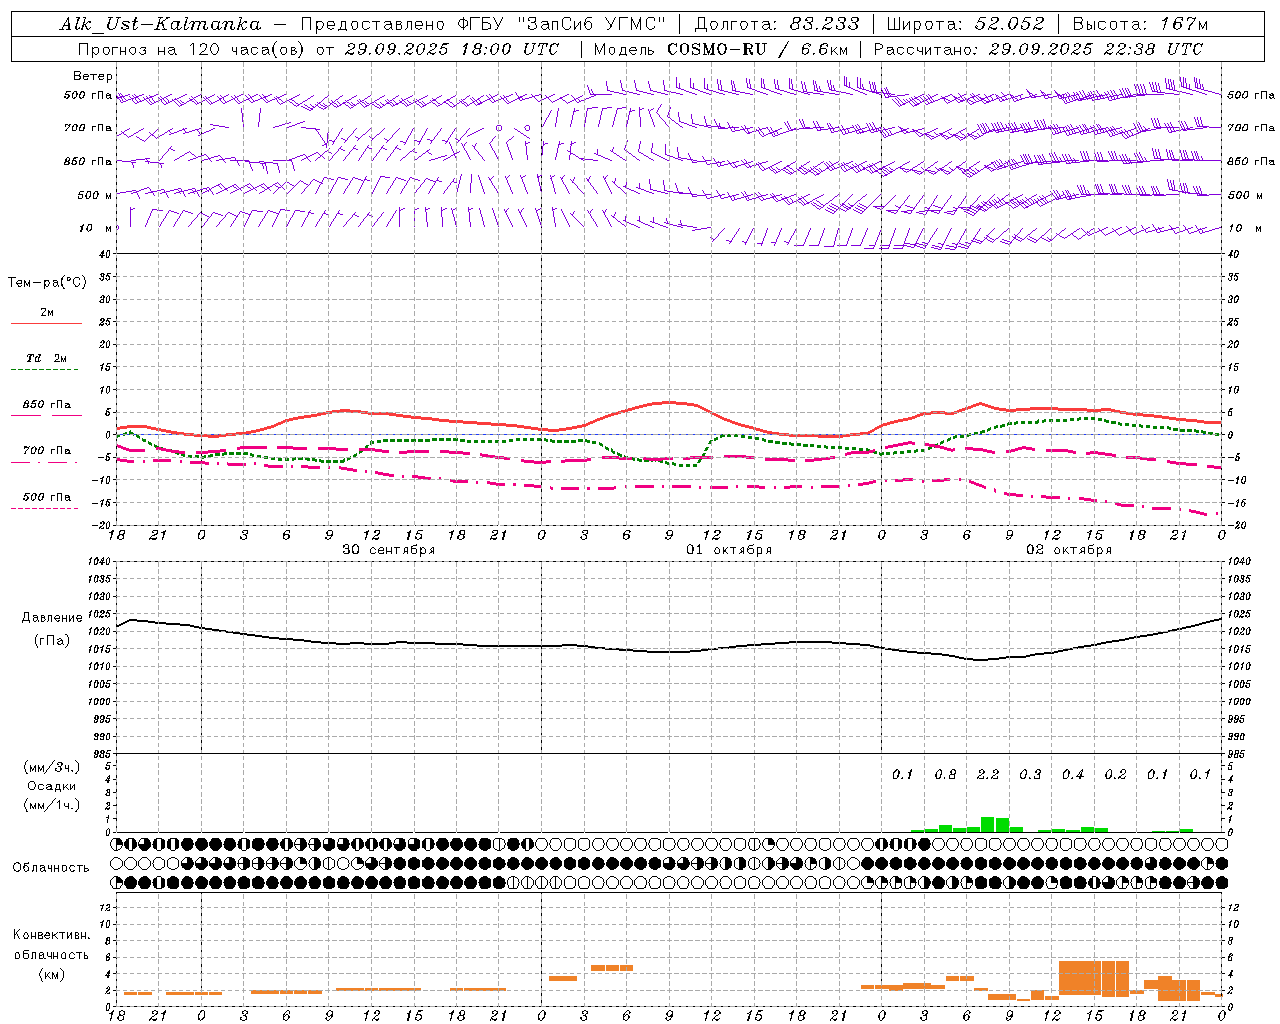The image size is (1280, 1024).
Task: Click the 3-hour precipitation value 2.2
Action: [x=988, y=775]
